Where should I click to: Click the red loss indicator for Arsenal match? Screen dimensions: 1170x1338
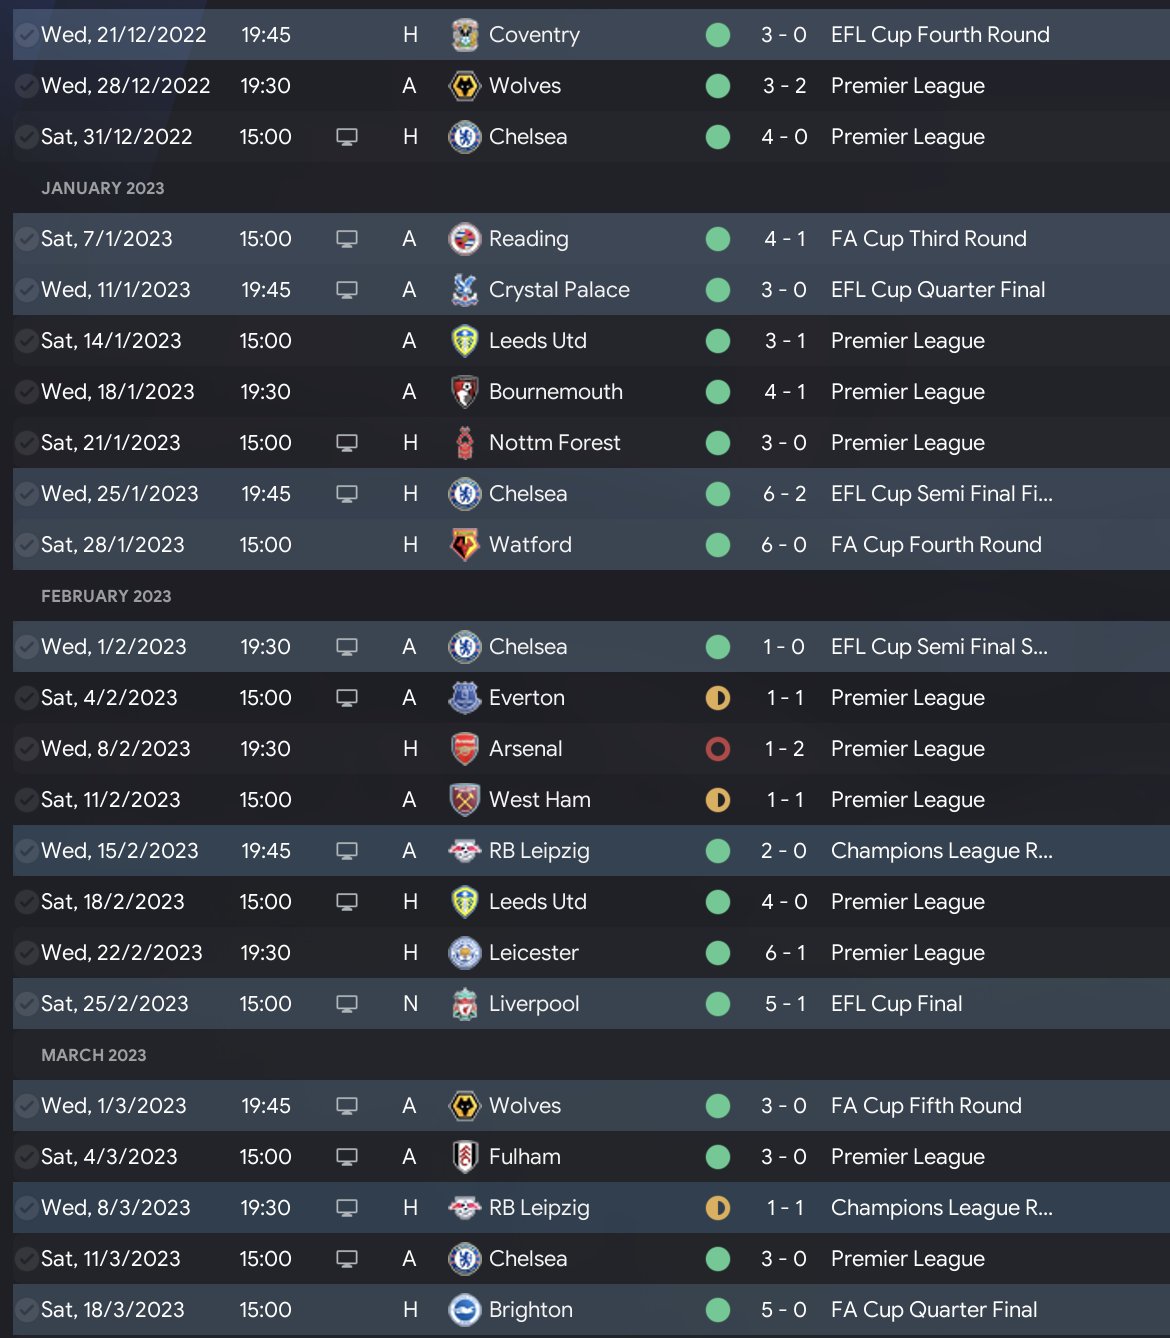pyautogui.click(x=718, y=749)
